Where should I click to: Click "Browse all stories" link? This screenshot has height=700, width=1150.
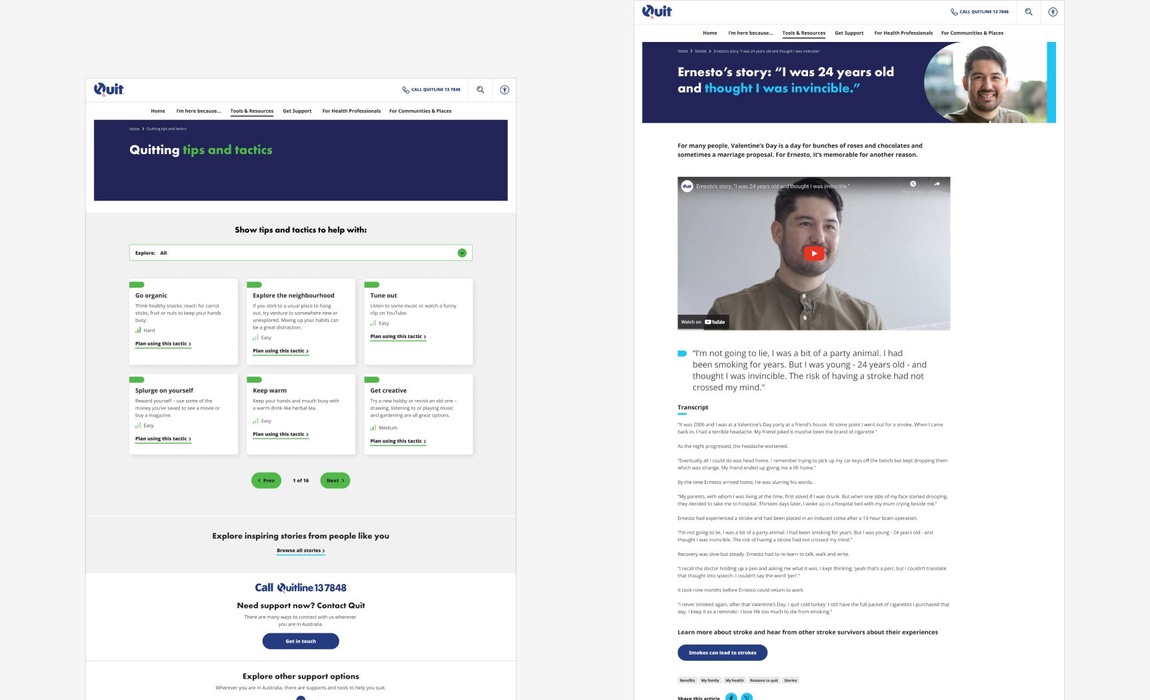[x=300, y=551]
